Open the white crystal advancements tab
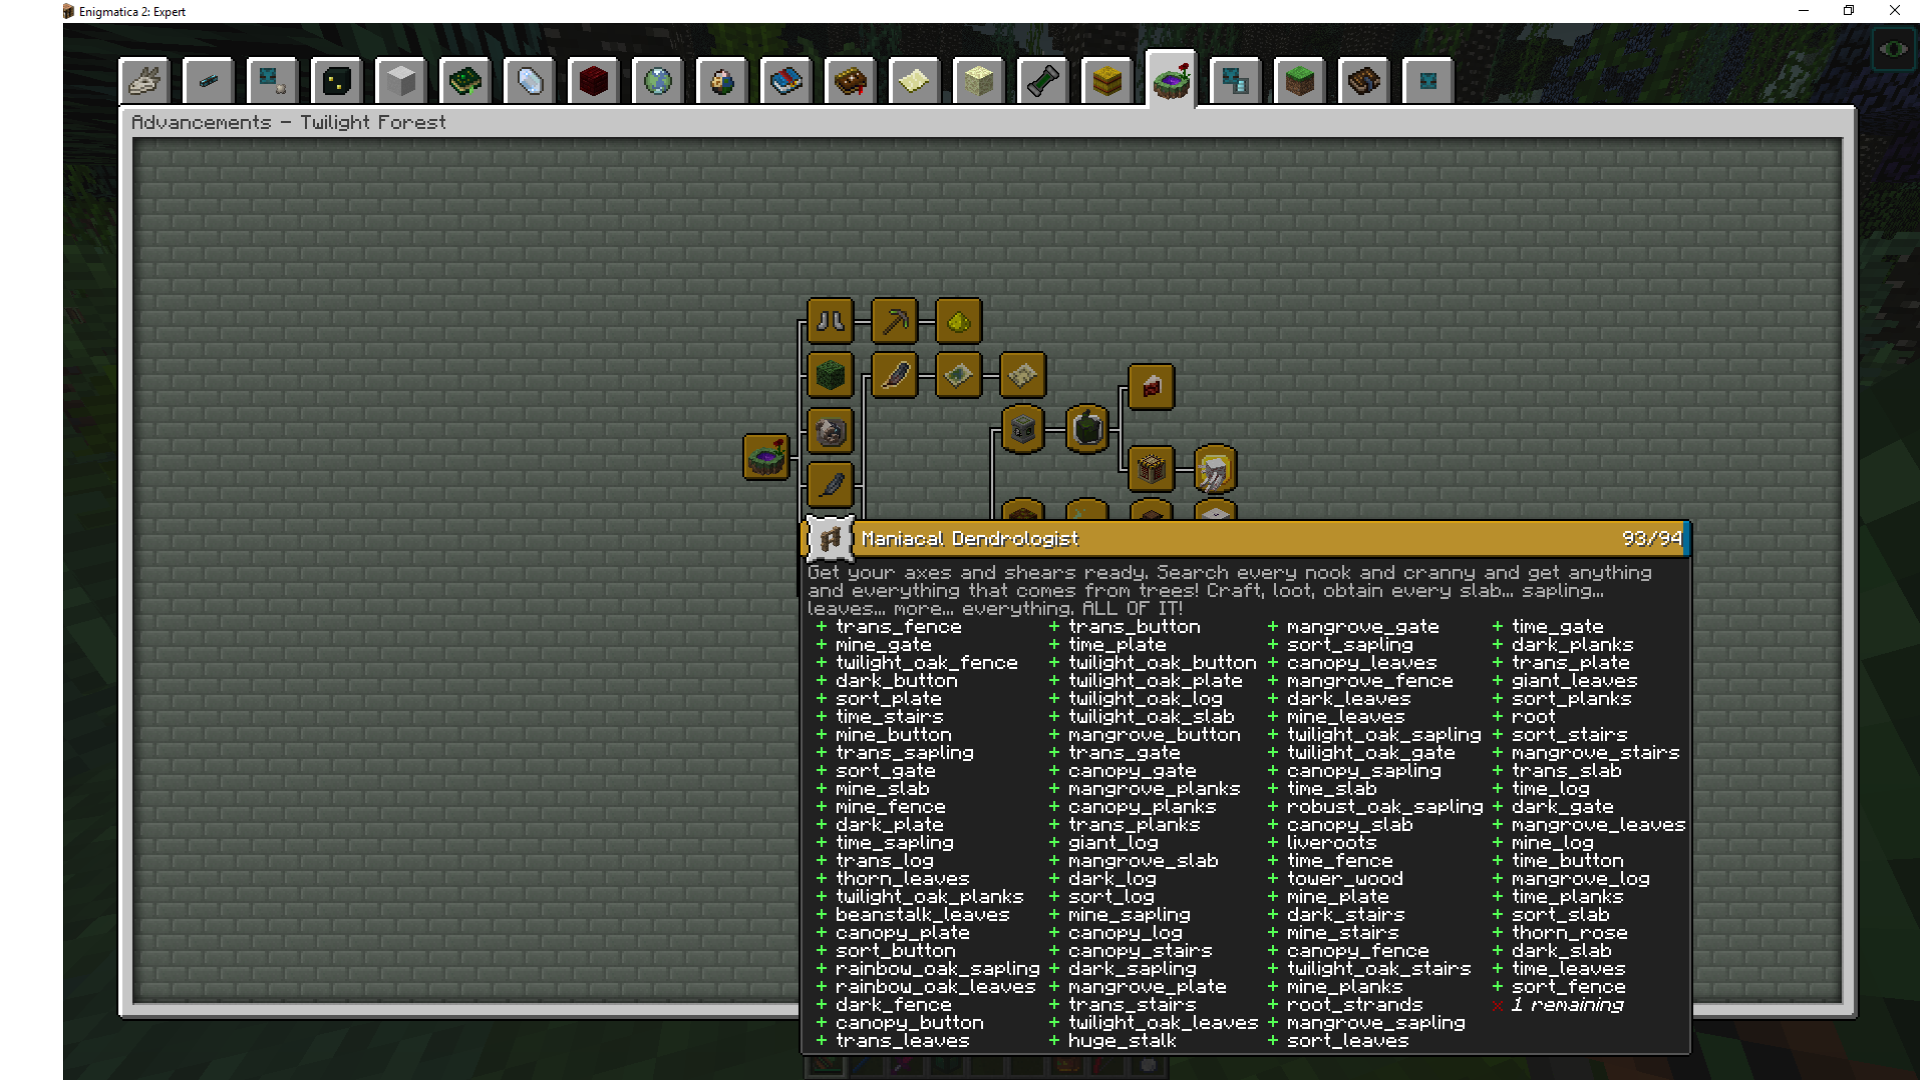1920x1080 pixels. (529, 81)
